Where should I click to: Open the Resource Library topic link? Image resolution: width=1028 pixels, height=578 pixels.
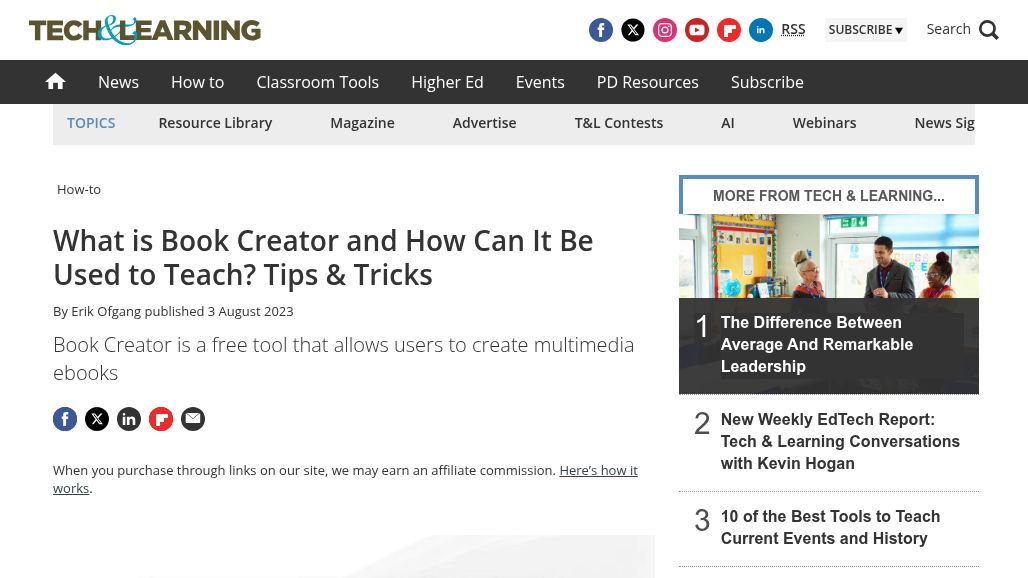click(x=215, y=123)
